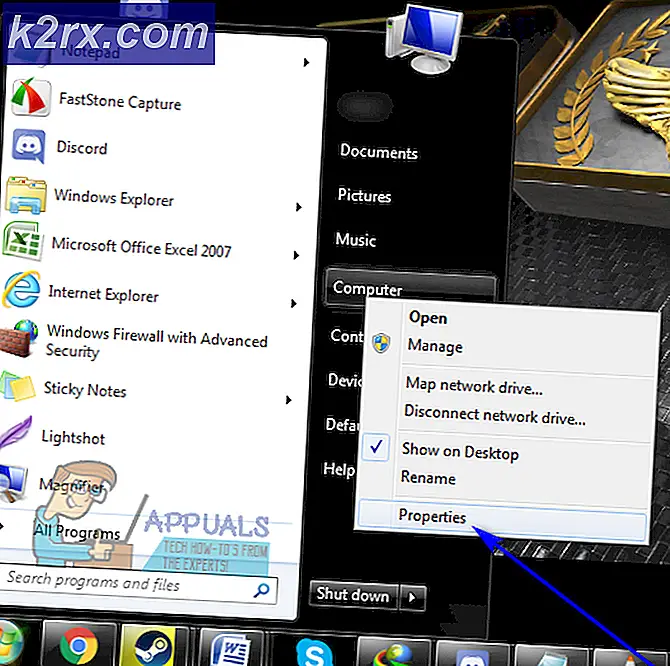Toggle the Show on Desktop checkmark

pyautogui.click(x=376, y=447)
